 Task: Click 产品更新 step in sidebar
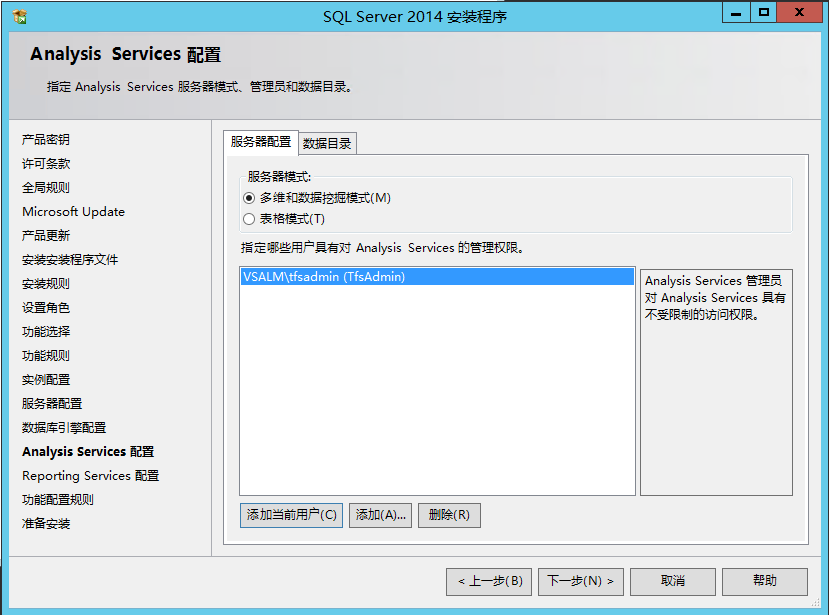click(x=46, y=236)
